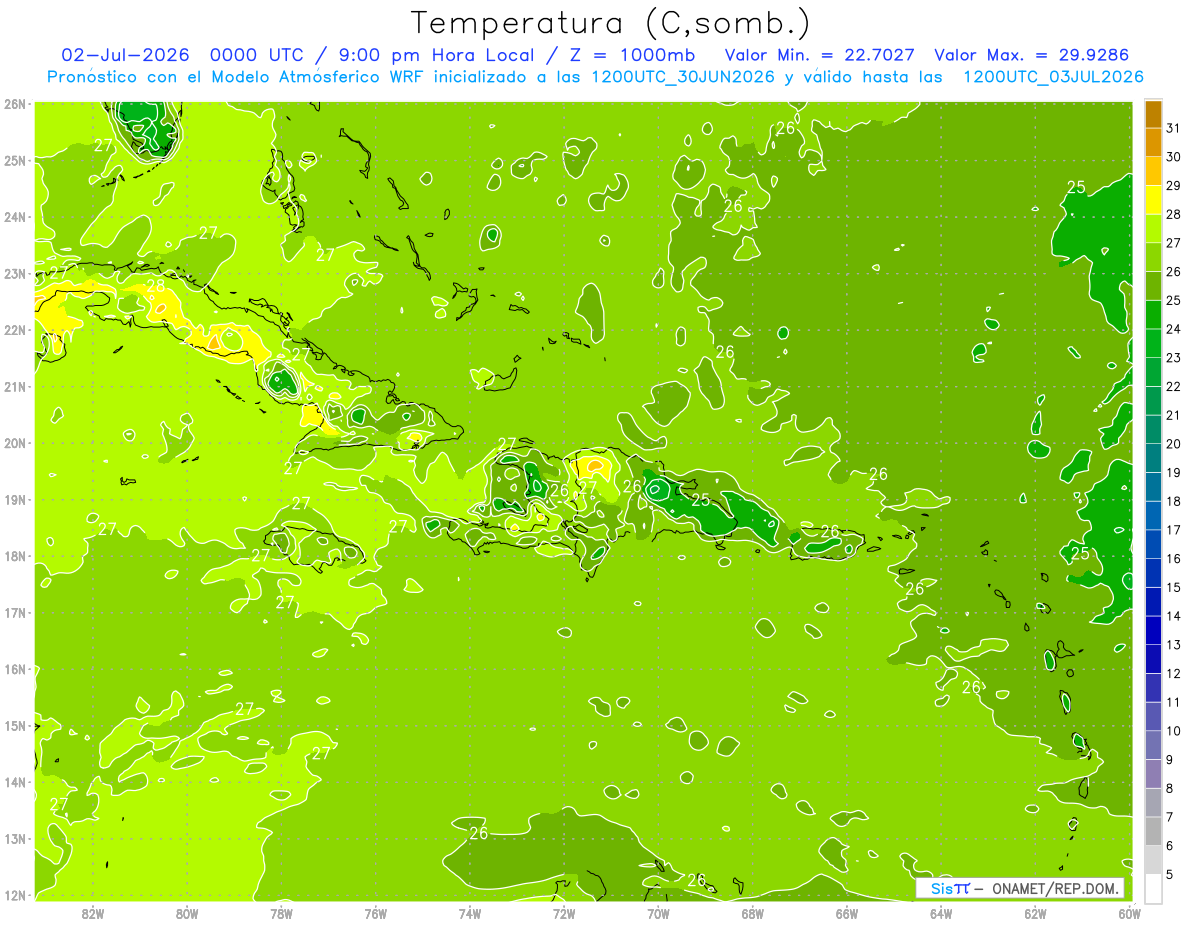Select the date text "02-Jul-2026"
Screen dimensions: 1200x927
(125, 55)
